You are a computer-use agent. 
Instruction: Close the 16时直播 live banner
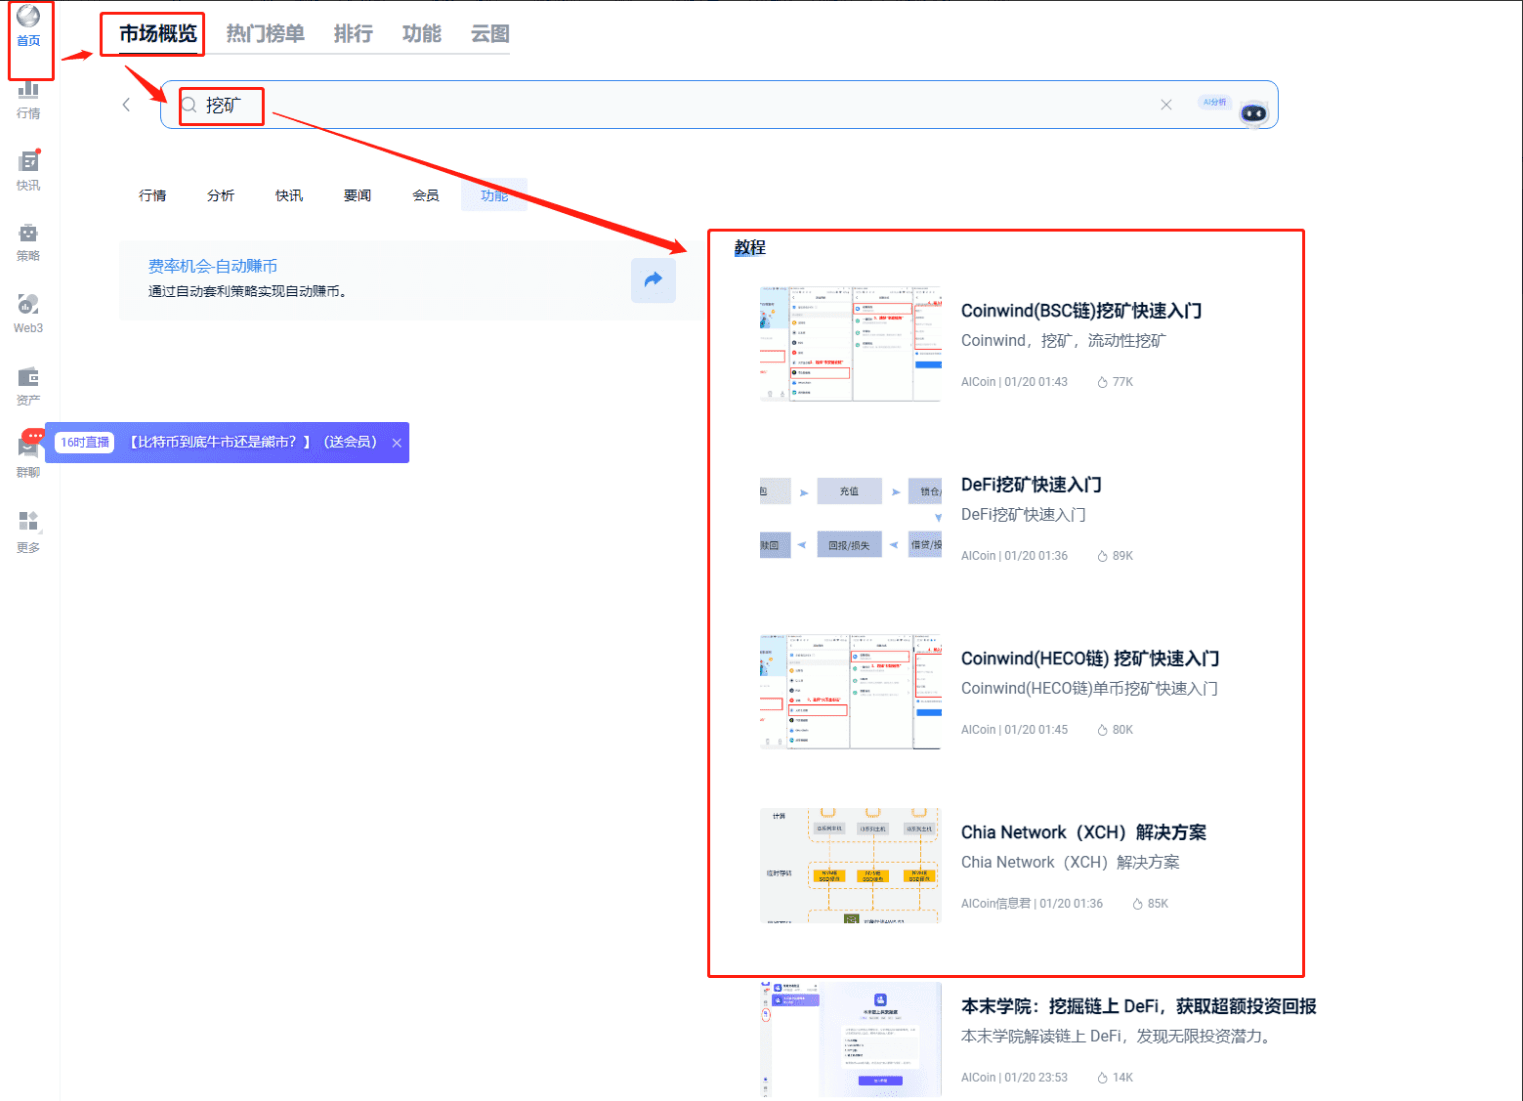click(x=397, y=443)
